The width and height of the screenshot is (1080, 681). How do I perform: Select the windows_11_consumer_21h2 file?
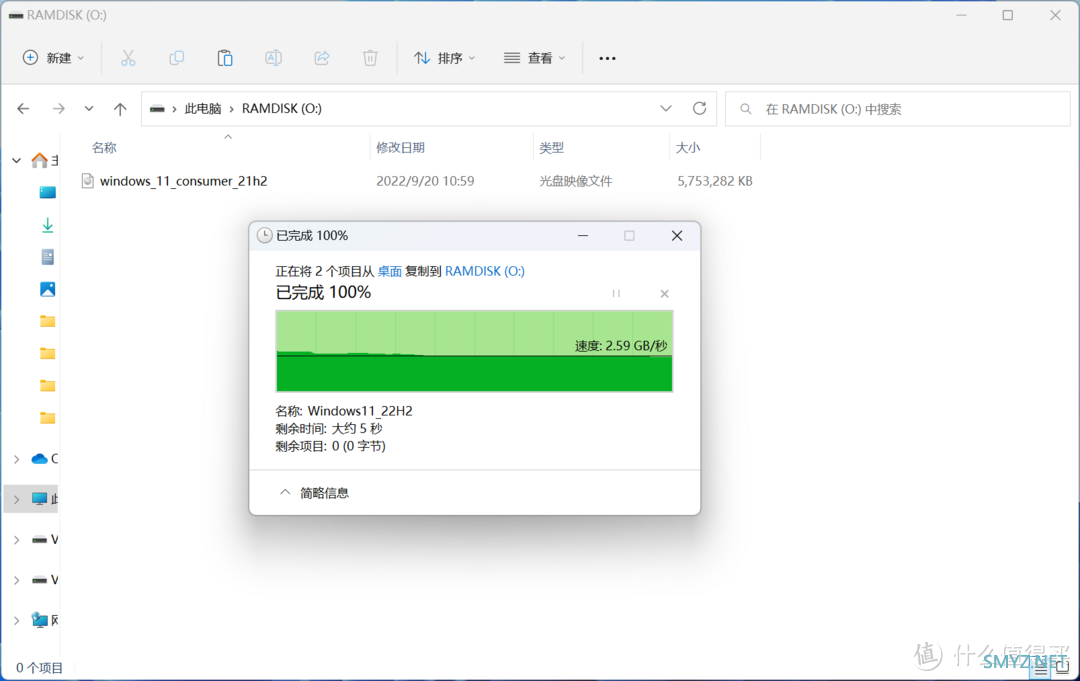(183, 181)
